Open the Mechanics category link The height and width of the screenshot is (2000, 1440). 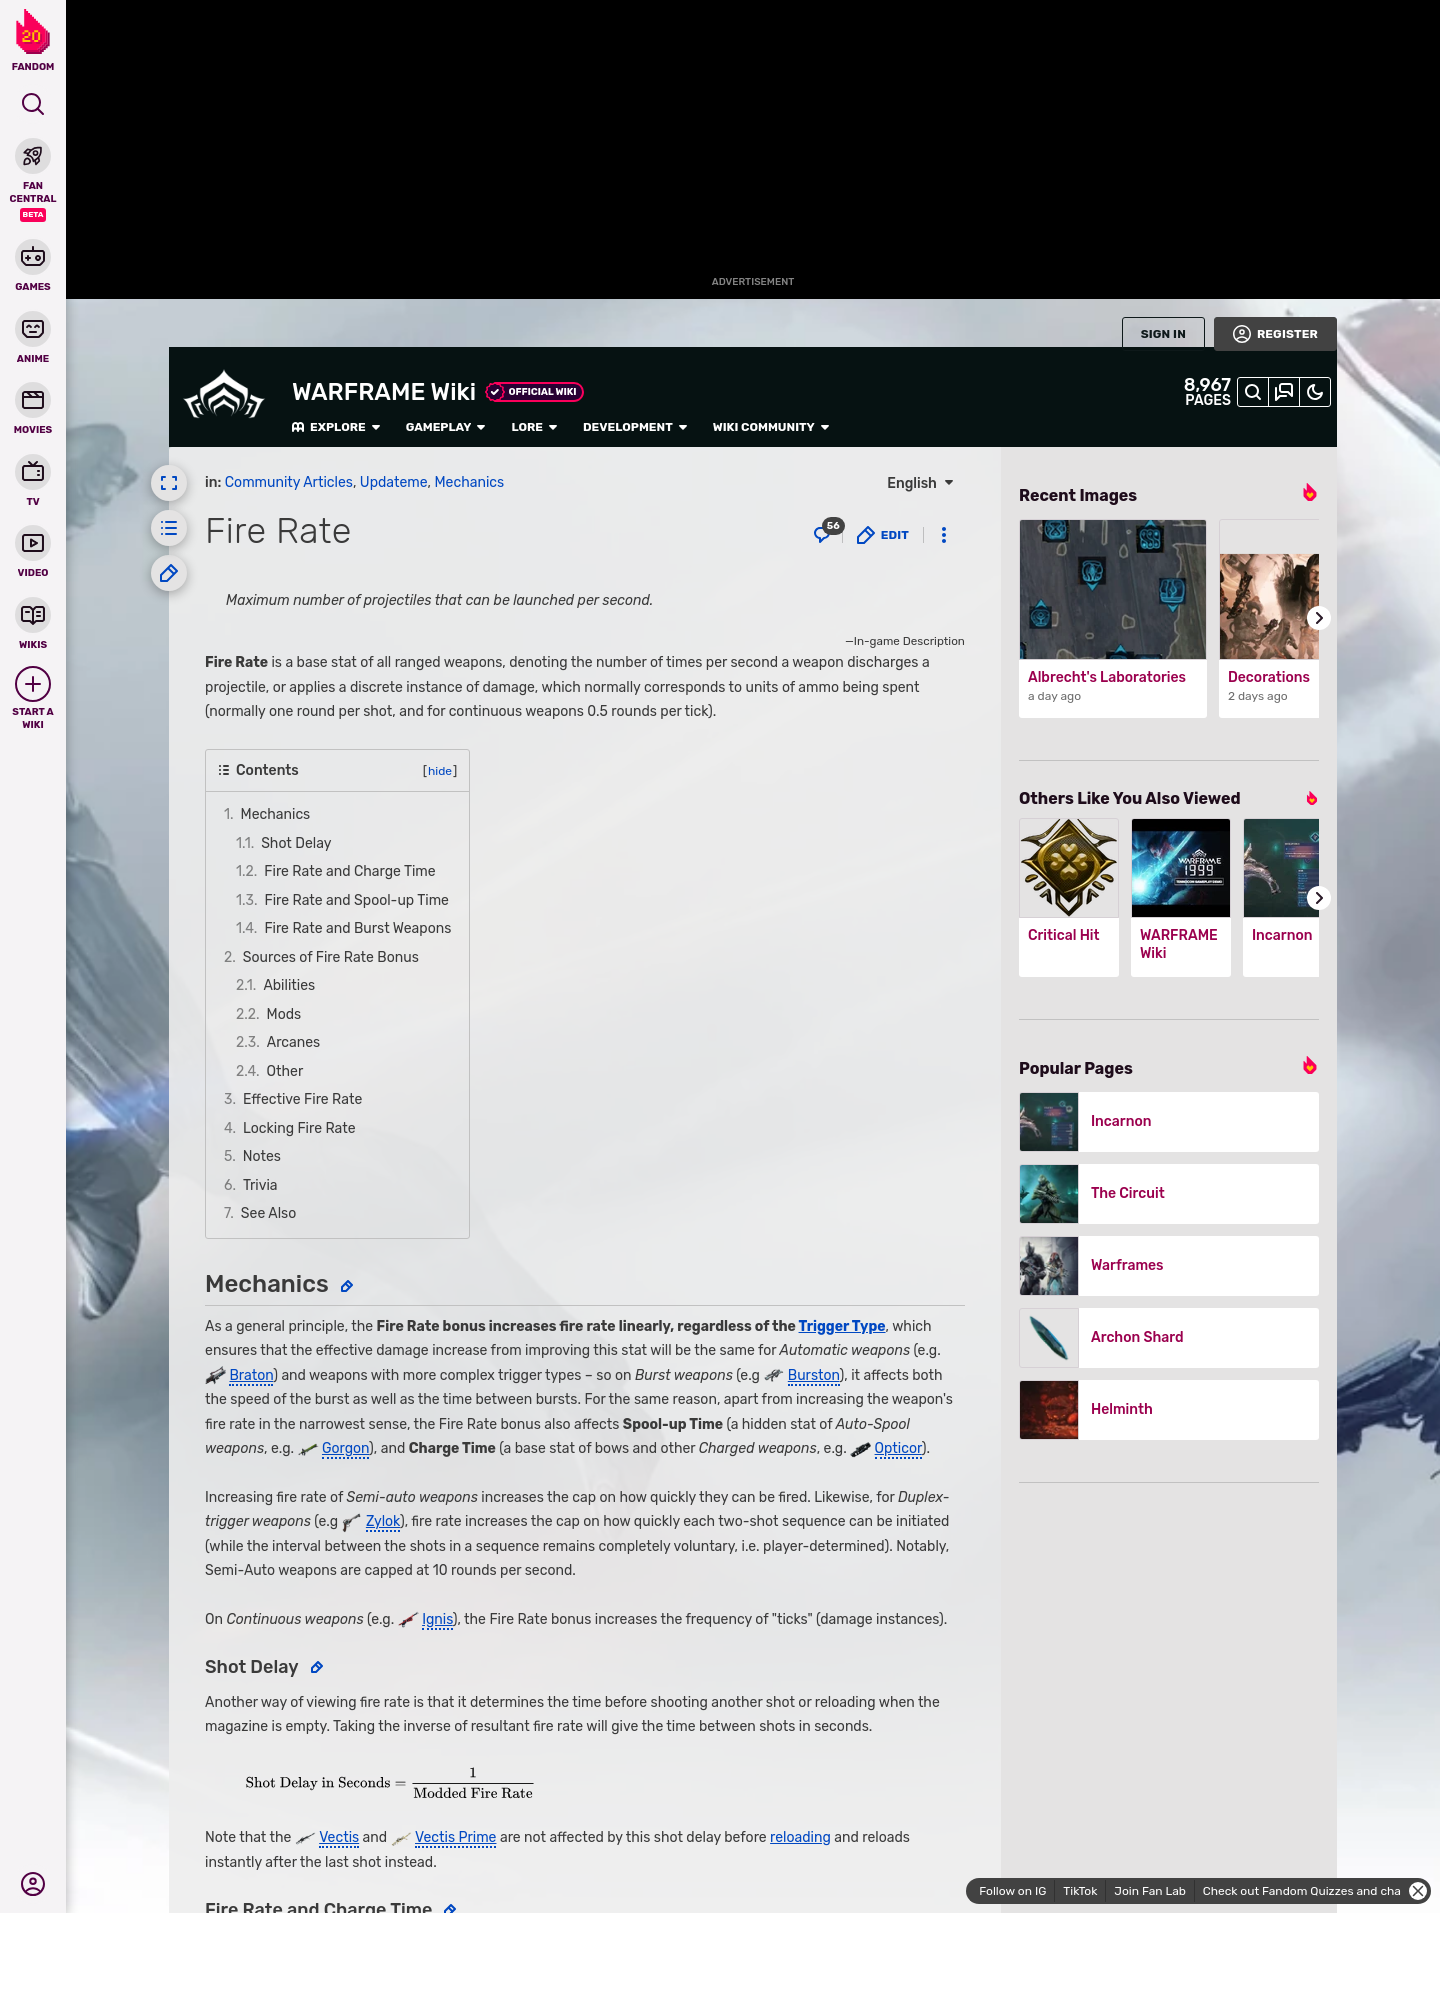pos(469,482)
